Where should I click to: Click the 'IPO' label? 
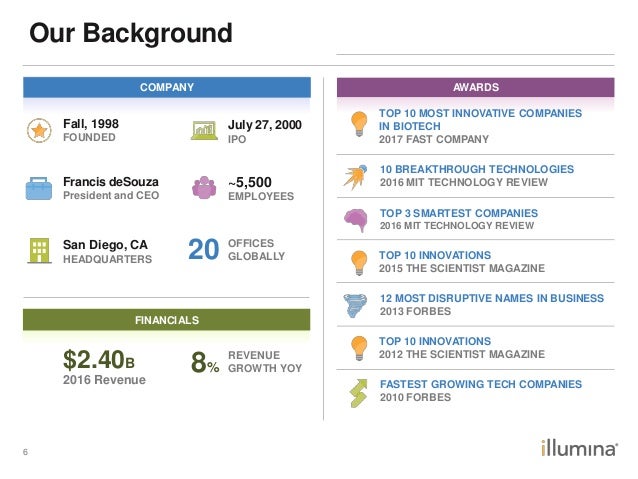tap(237, 139)
